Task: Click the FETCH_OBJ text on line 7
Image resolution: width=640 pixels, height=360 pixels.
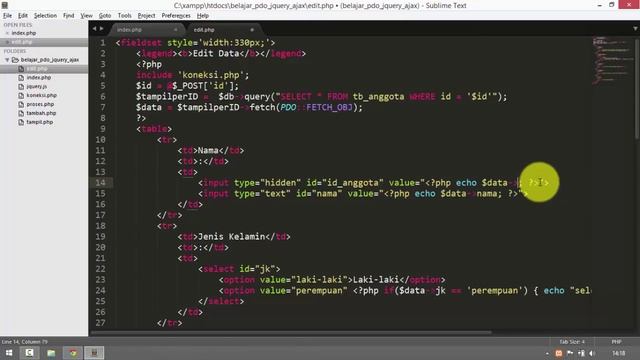Action: coord(329,107)
